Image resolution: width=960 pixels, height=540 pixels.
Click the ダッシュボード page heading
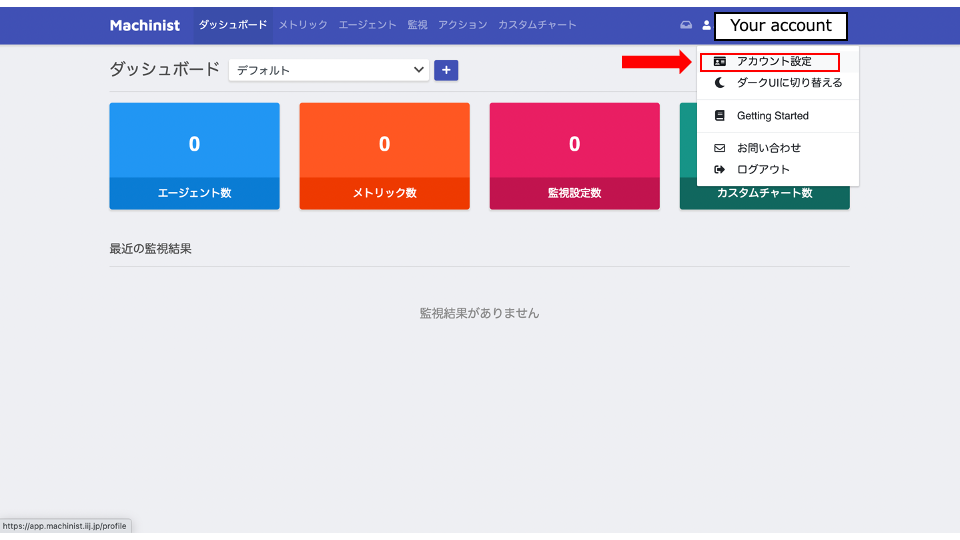[164, 69]
